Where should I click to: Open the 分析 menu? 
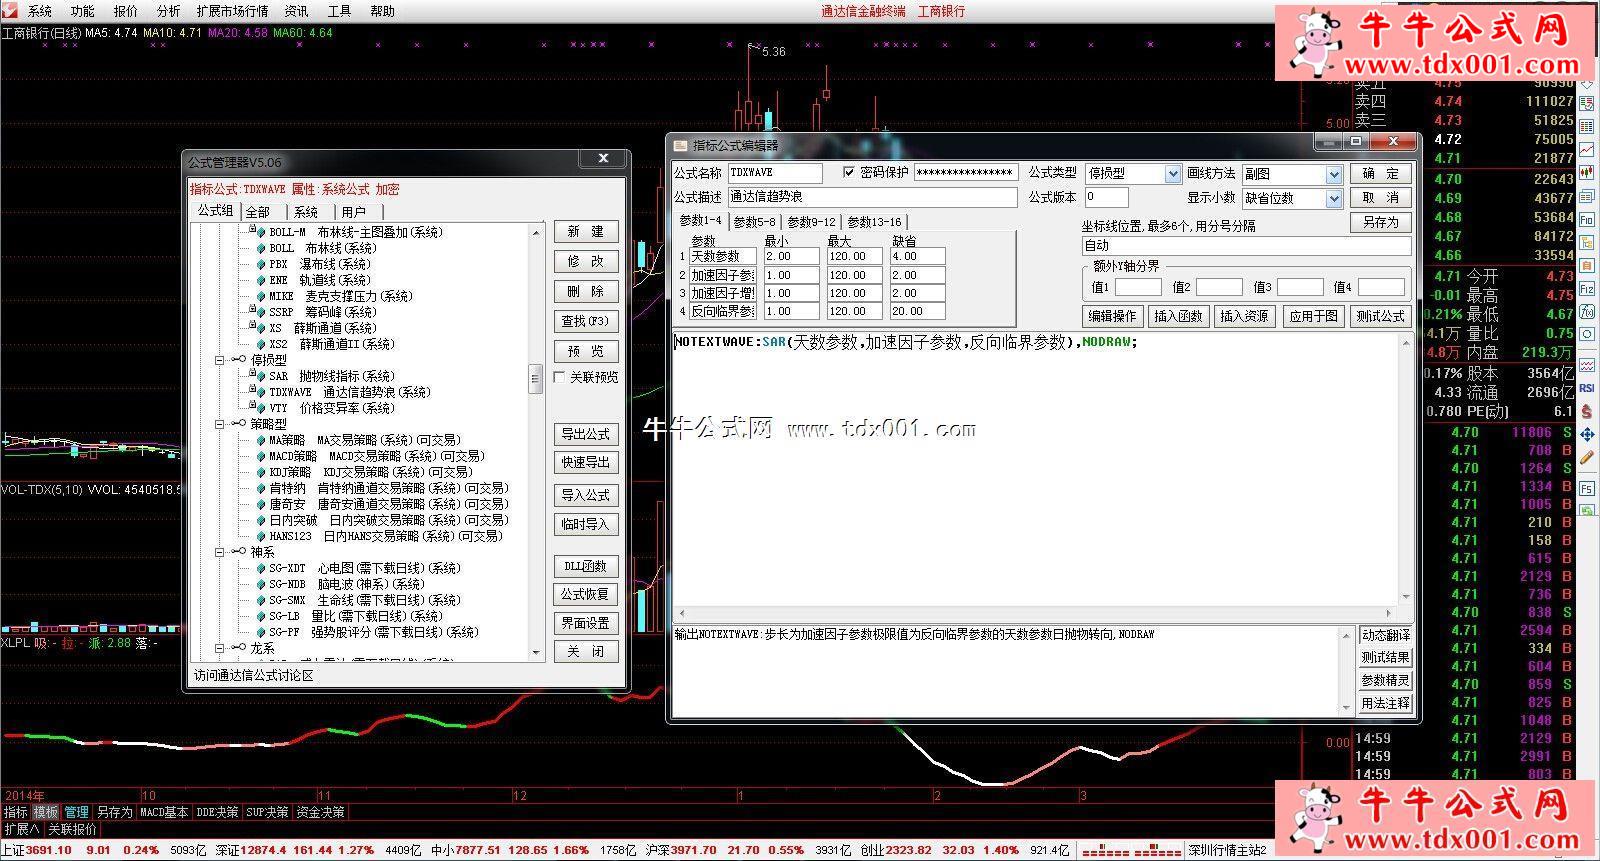click(x=169, y=11)
